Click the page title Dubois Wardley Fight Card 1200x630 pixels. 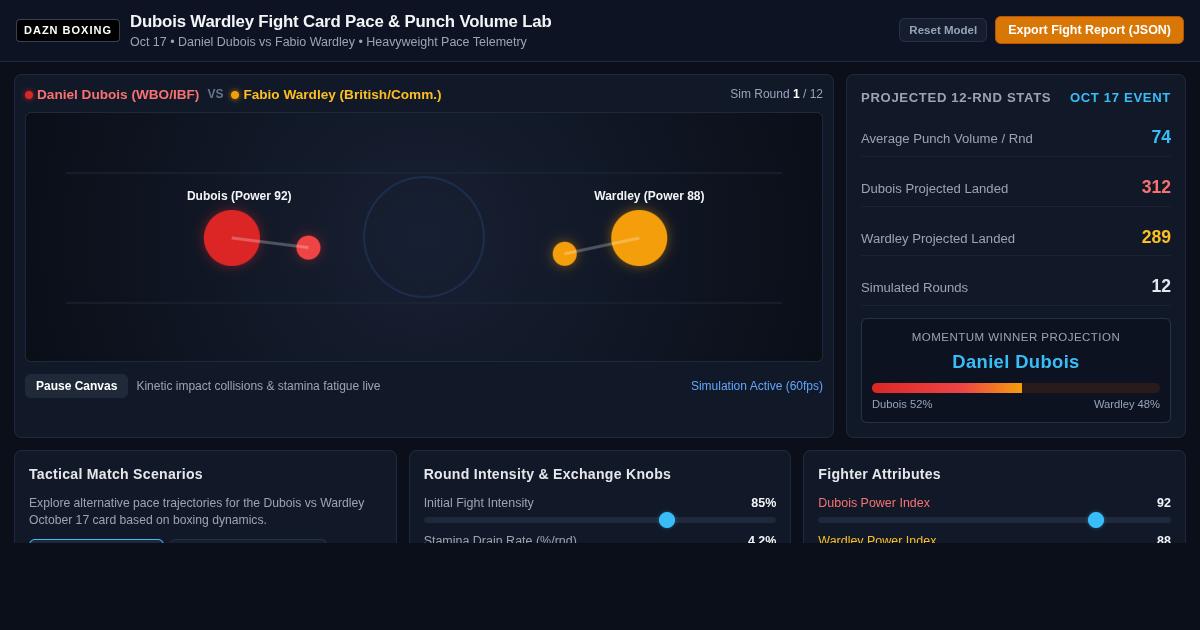[340, 22]
